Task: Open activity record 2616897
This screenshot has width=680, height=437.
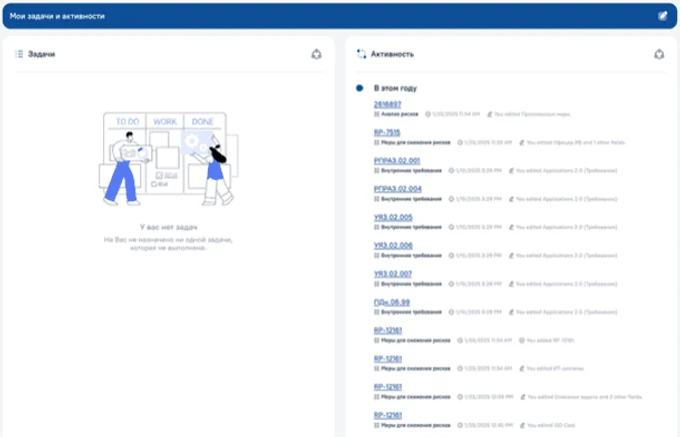Action: (x=386, y=104)
